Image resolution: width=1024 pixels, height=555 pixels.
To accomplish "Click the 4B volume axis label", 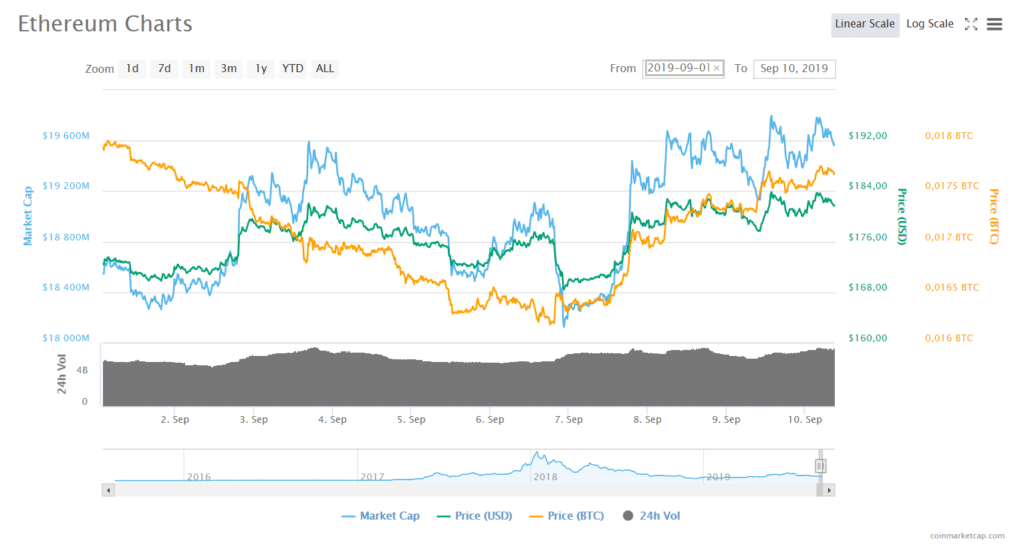I will [x=82, y=370].
